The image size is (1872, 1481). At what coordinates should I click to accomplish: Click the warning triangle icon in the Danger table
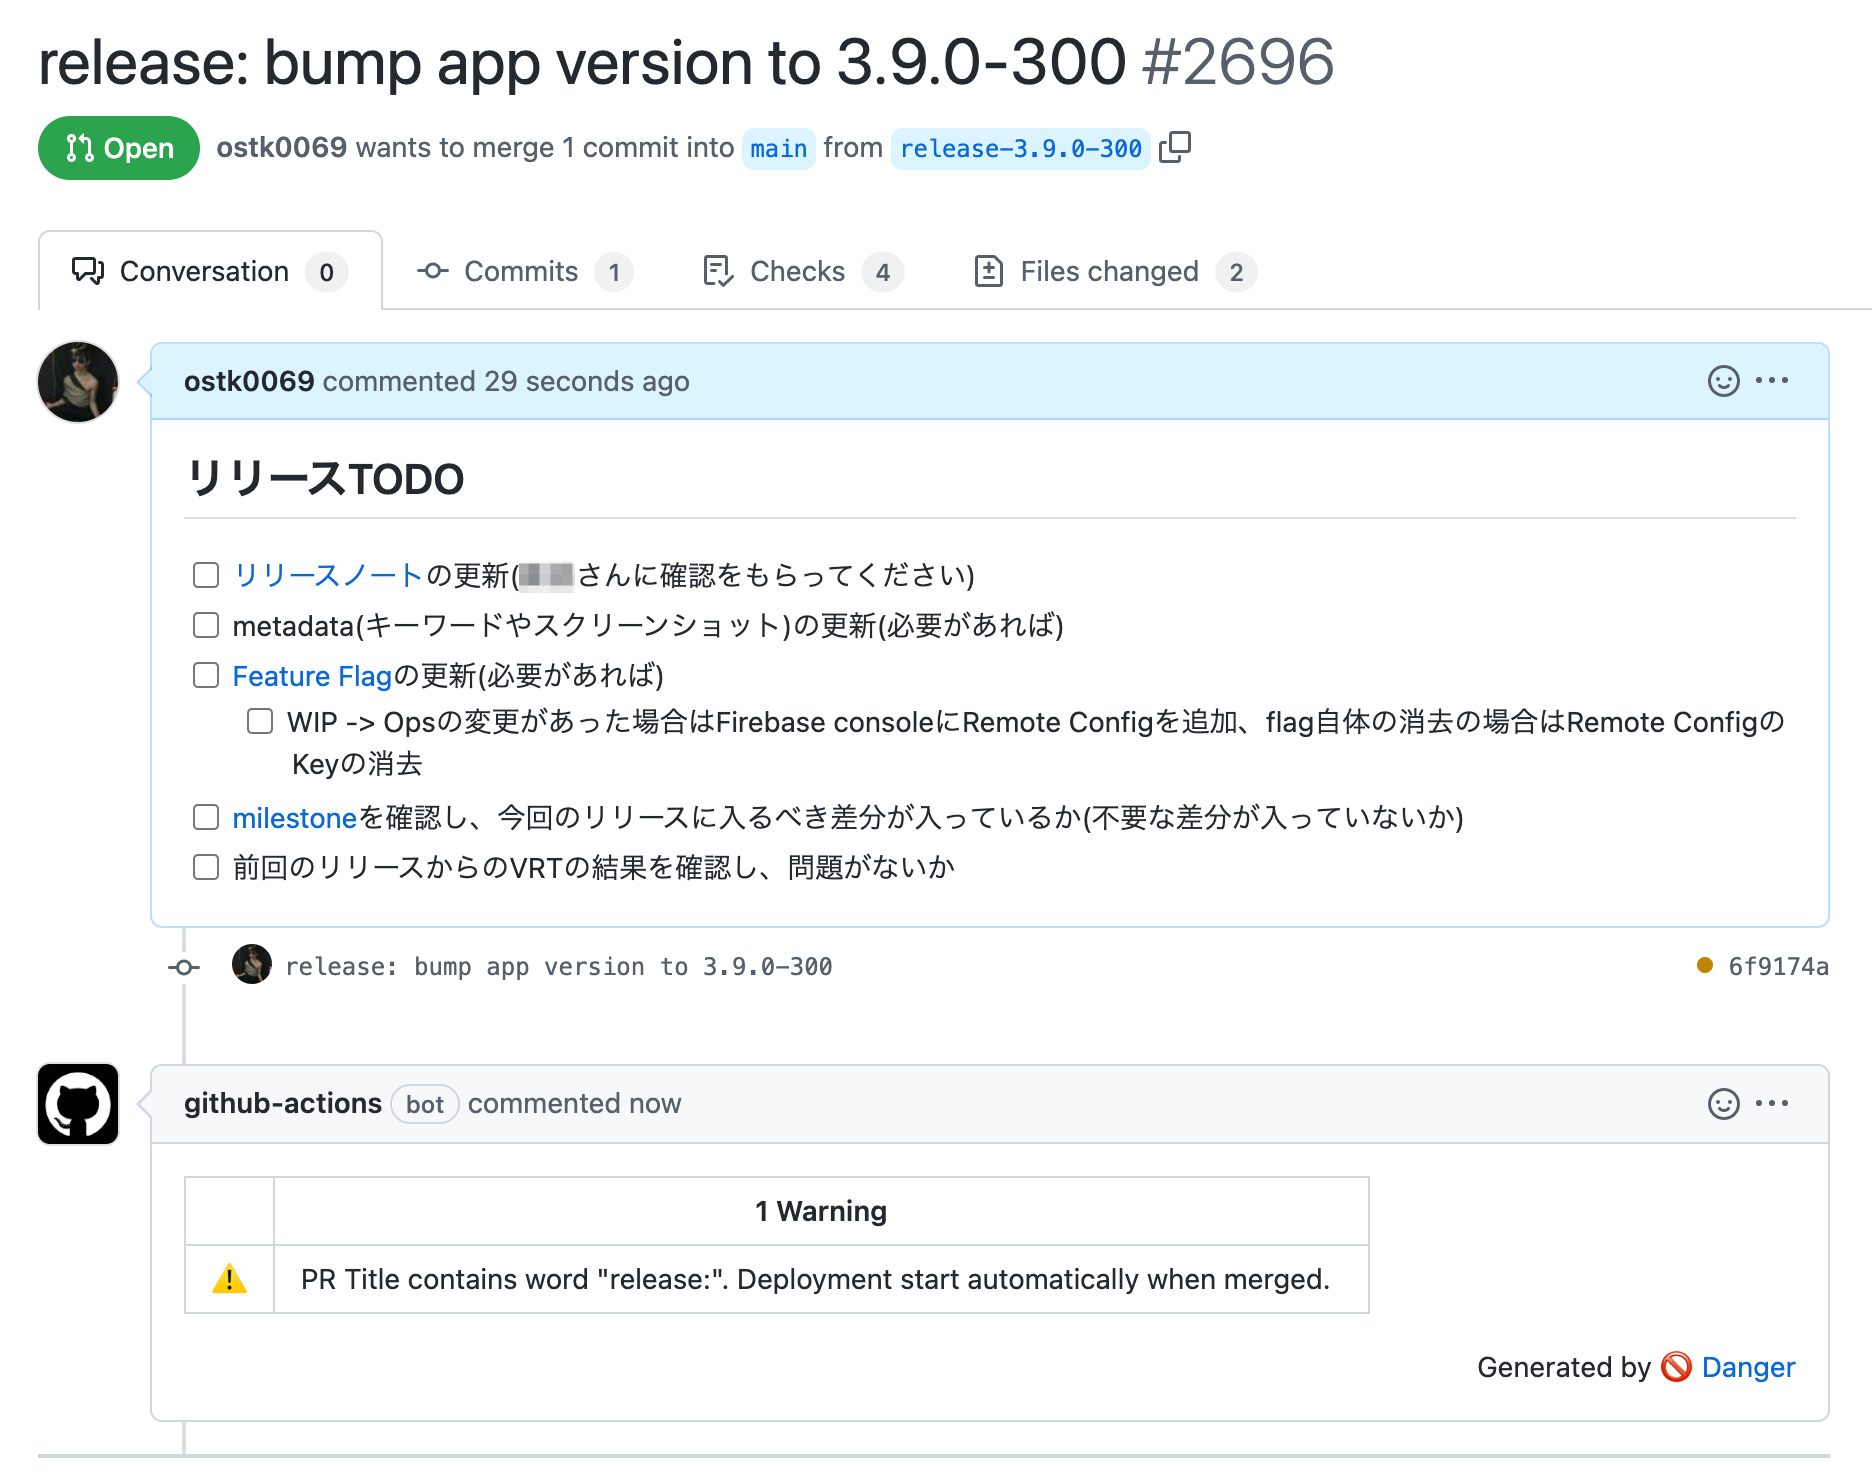[x=229, y=1279]
